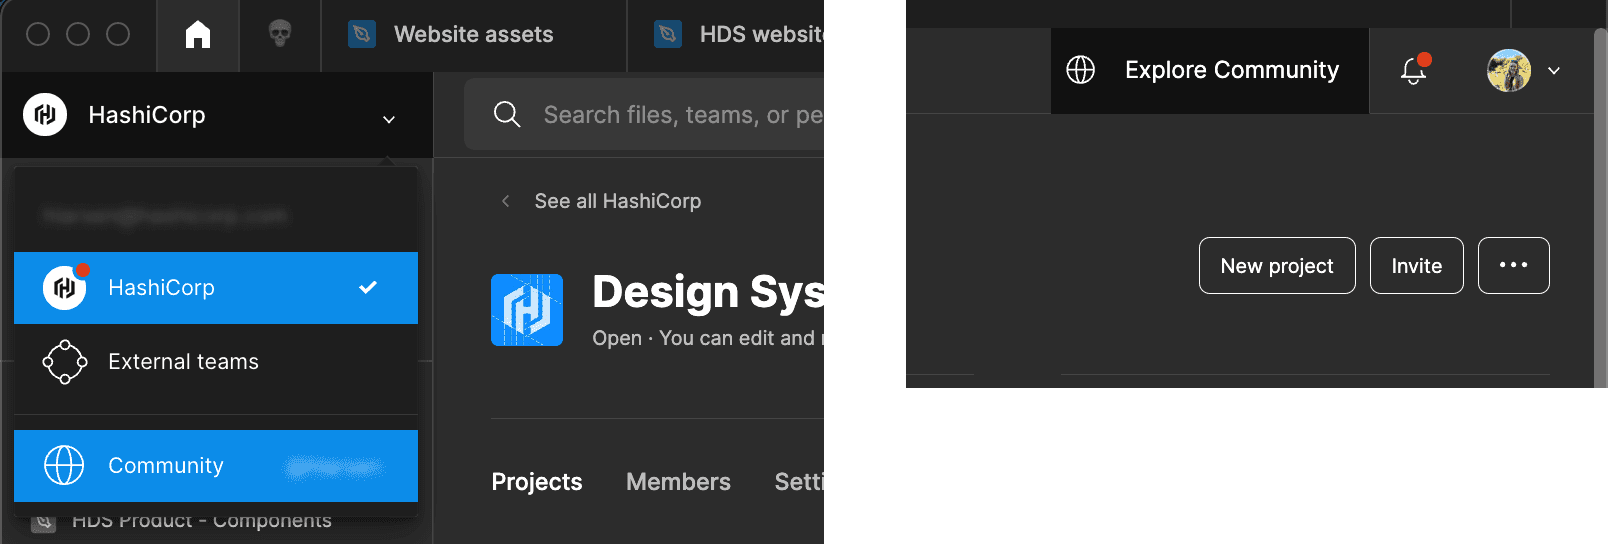Click the Design System team logo

[527, 310]
